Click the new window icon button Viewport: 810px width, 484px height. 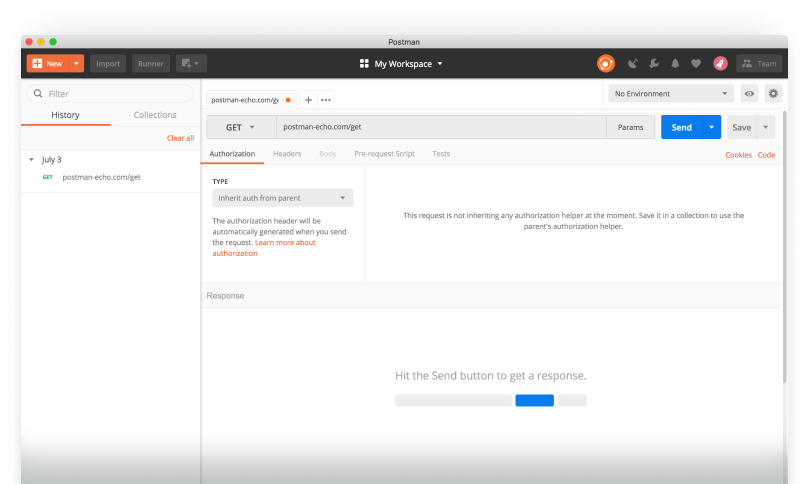coord(191,64)
